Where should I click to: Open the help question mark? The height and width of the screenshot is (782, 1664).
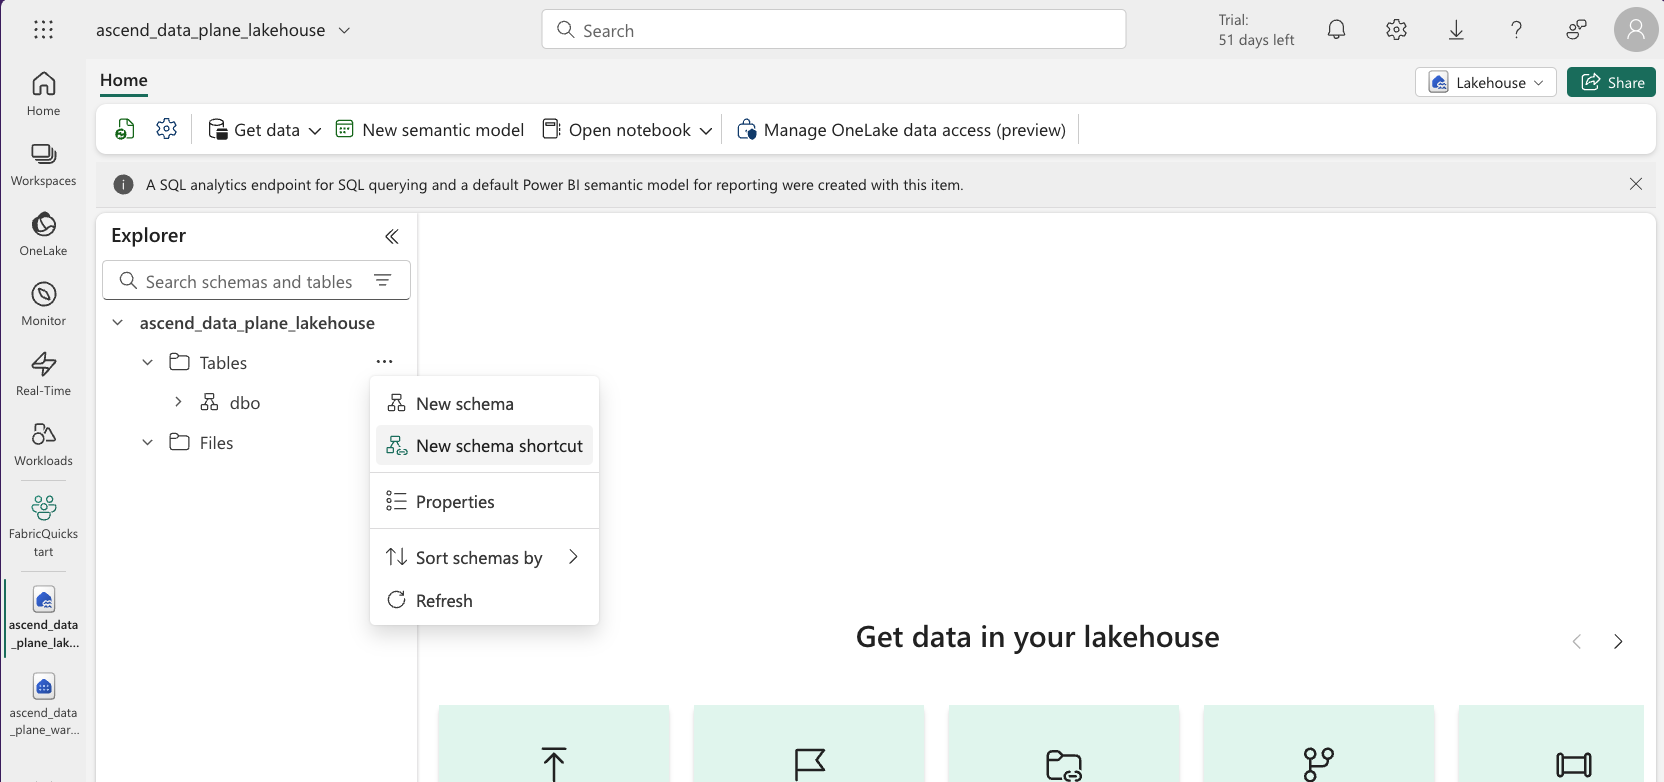(x=1516, y=30)
